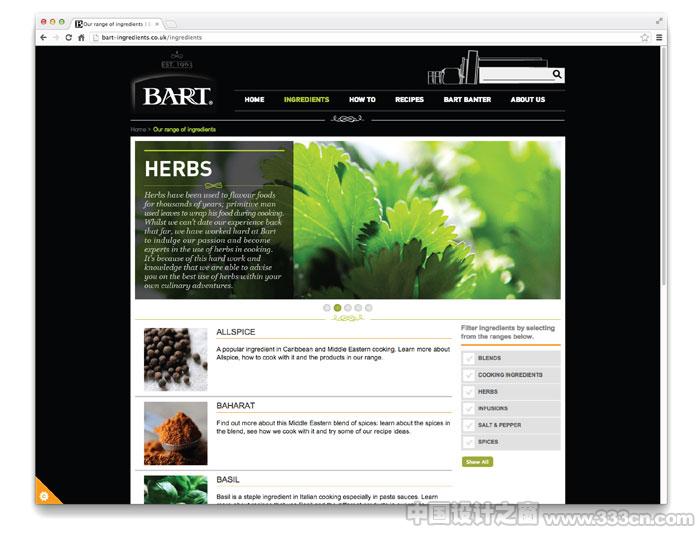Click the address bar URL
Viewport: 700px width, 533px height.
152,37
